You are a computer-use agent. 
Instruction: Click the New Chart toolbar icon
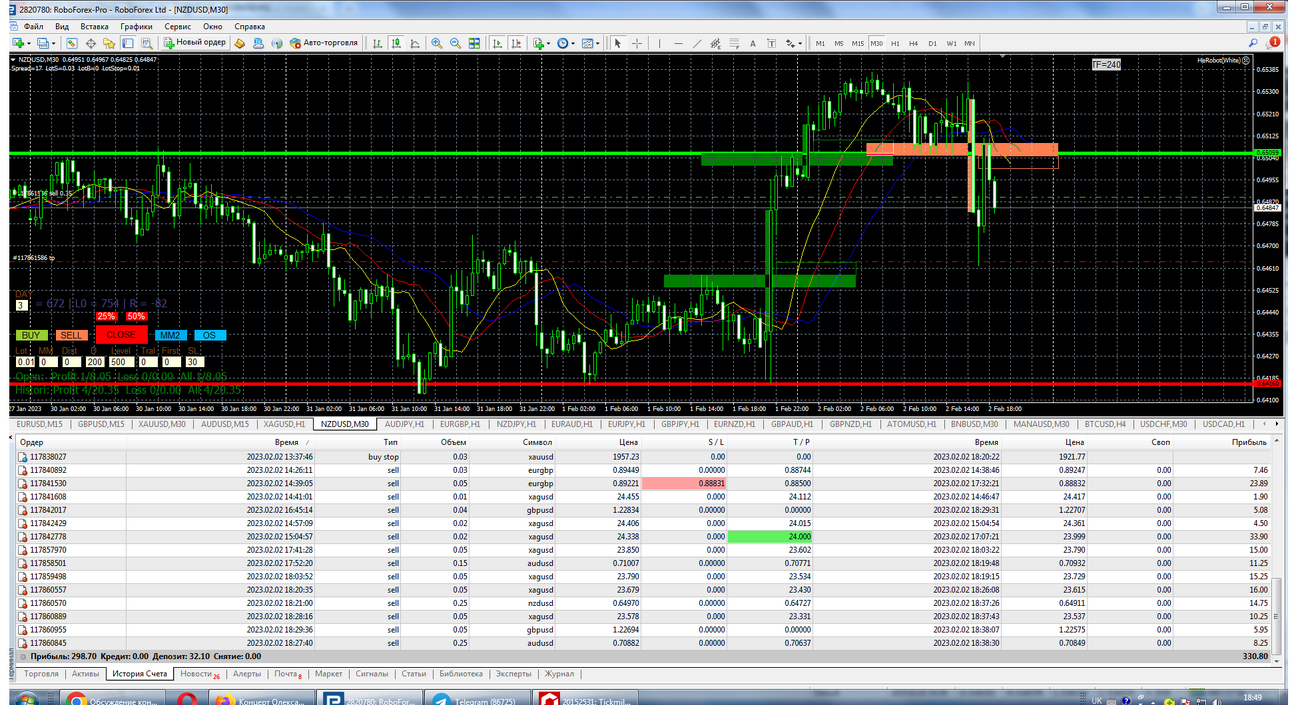tap(18, 43)
